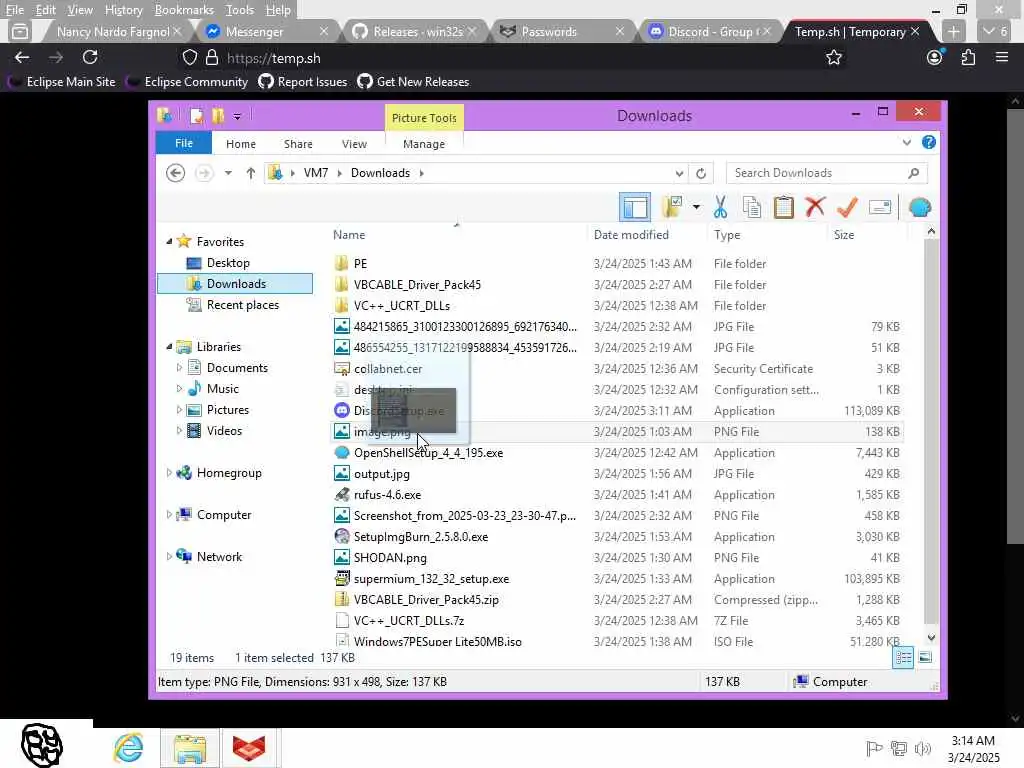1024x768 pixels.
Task: Expand the Documents library node
Action: 180,368
